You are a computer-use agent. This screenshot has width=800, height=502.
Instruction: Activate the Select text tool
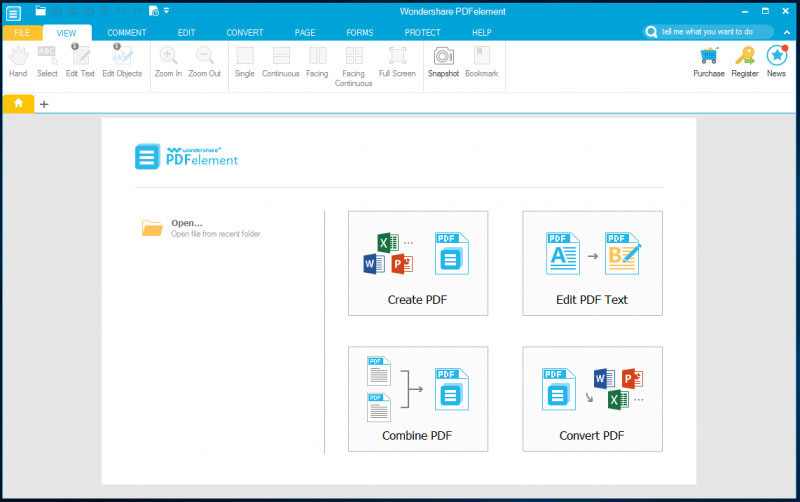pyautogui.click(x=47, y=61)
